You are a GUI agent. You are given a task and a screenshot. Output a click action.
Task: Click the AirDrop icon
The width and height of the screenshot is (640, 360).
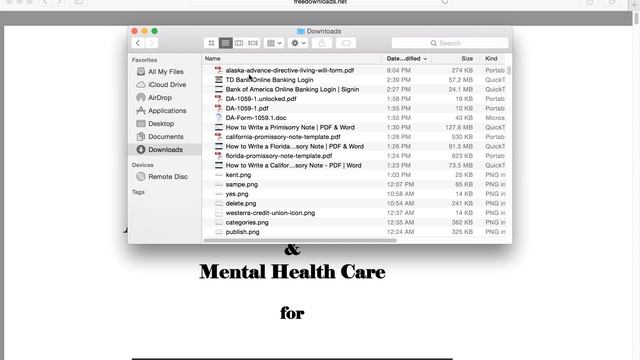tap(141, 98)
